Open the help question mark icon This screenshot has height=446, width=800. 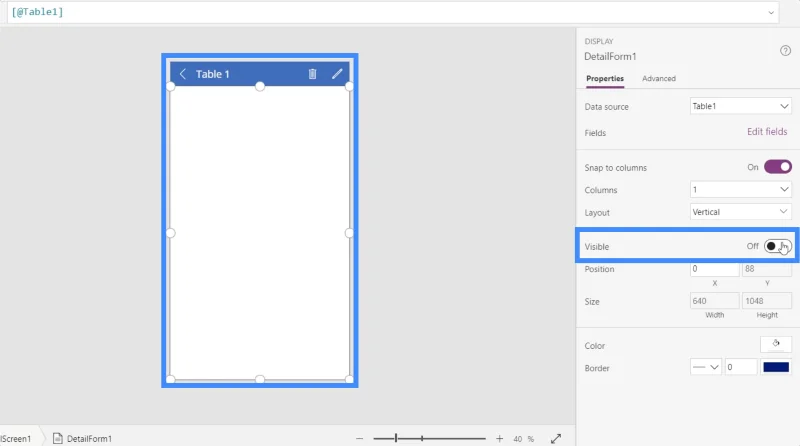[785, 51]
